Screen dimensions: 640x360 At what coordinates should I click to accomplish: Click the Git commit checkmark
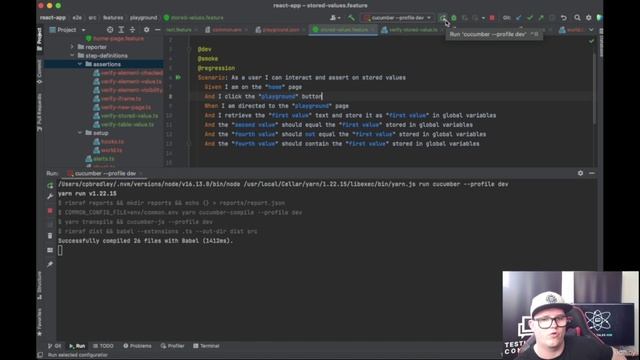click(x=530, y=18)
